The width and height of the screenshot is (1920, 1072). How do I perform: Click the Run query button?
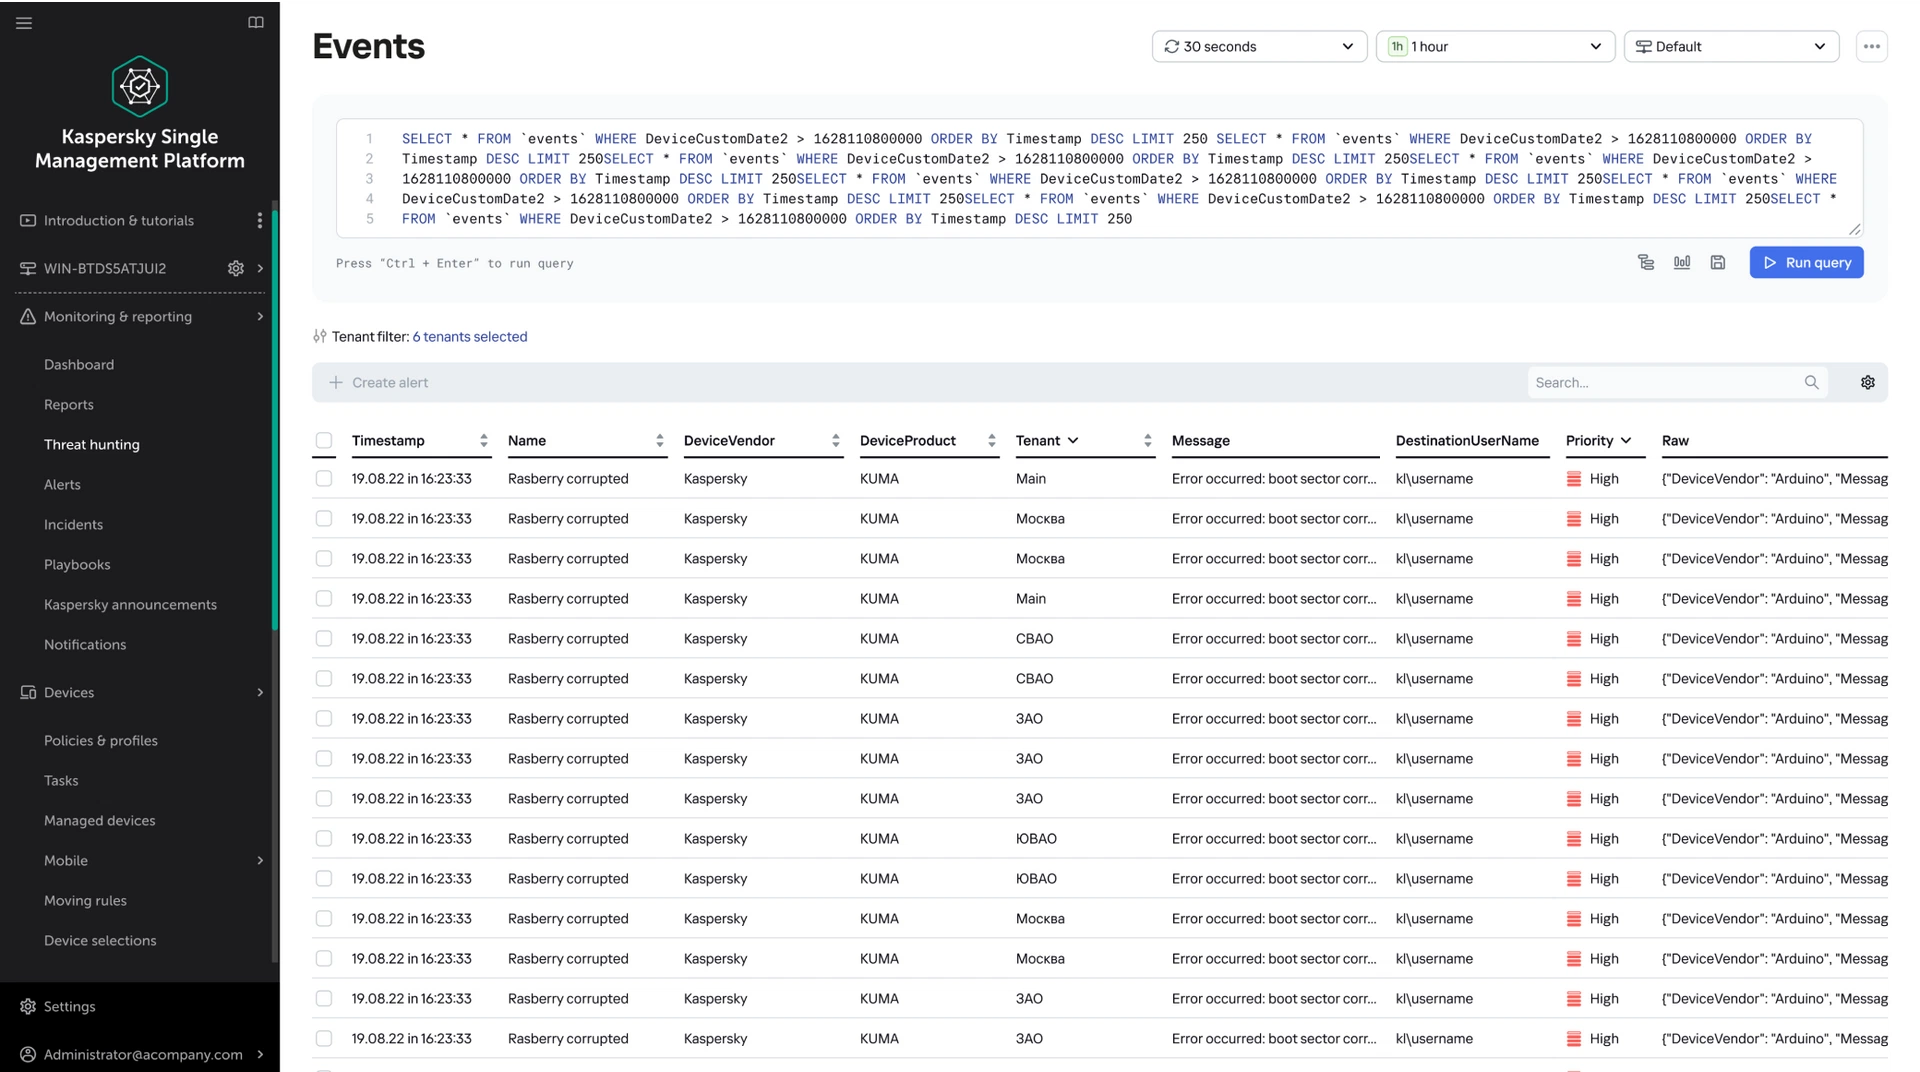point(1806,263)
